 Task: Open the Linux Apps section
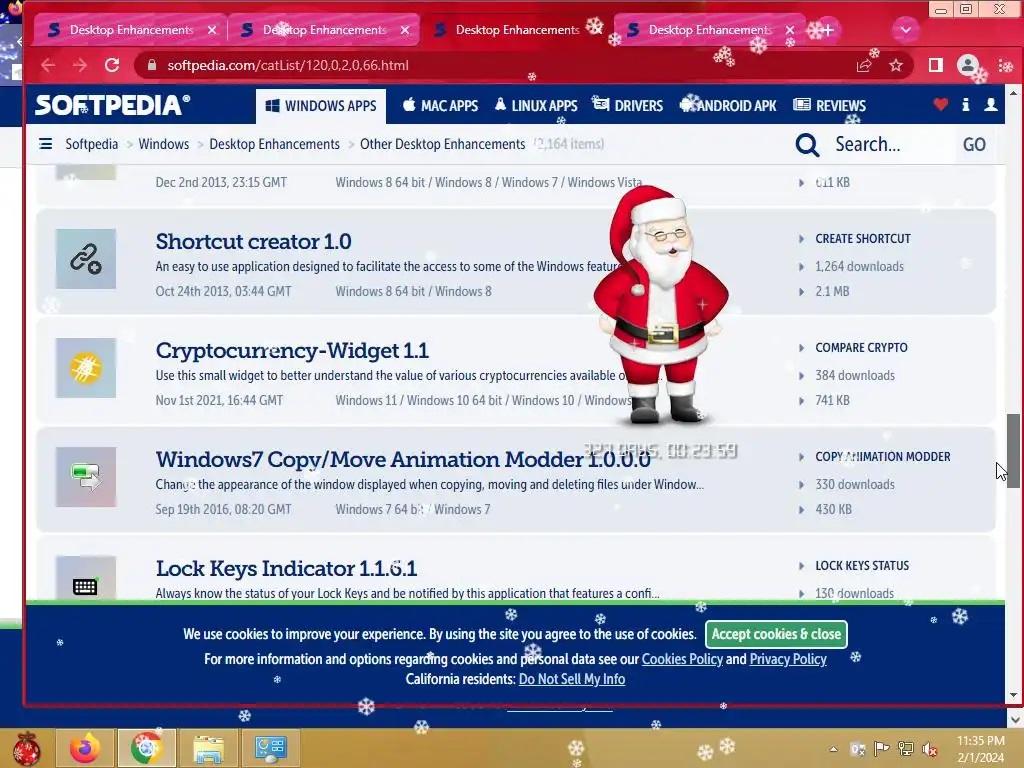pyautogui.click(x=536, y=106)
